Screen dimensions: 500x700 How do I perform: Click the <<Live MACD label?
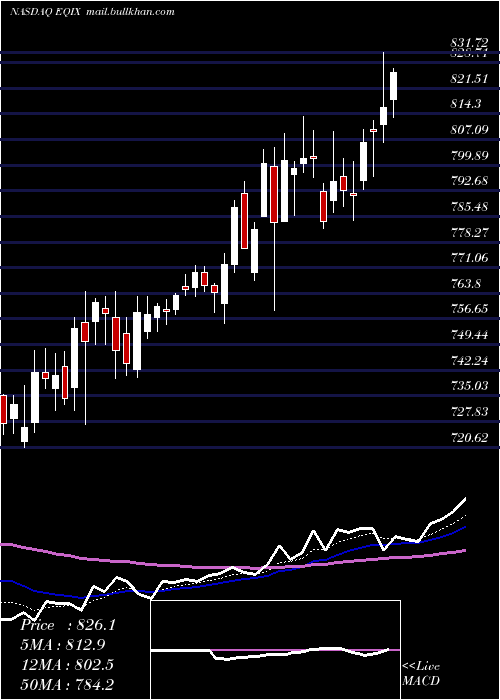pyautogui.click(x=421, y=673)
